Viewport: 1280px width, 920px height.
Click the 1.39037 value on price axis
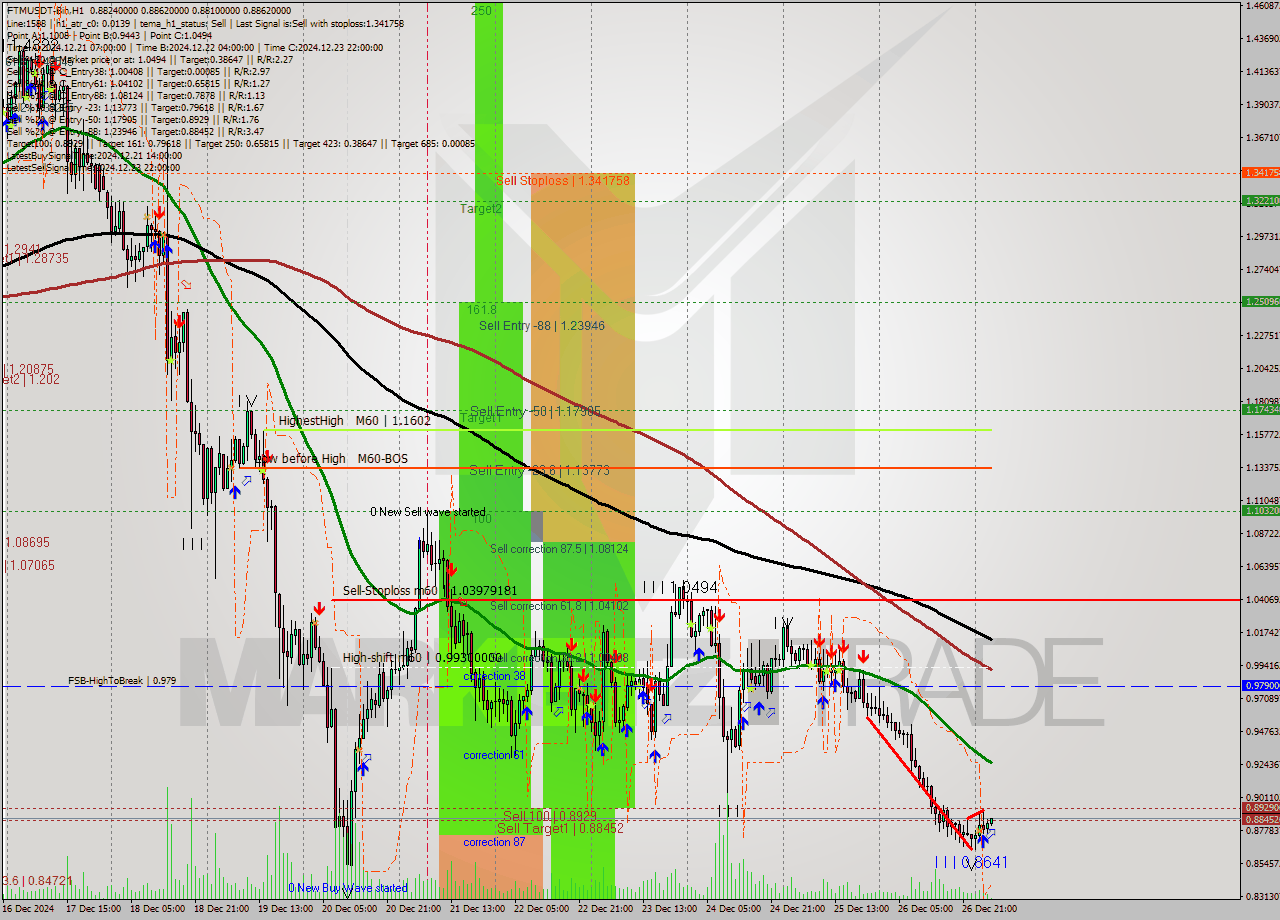tap(1262, 104)
